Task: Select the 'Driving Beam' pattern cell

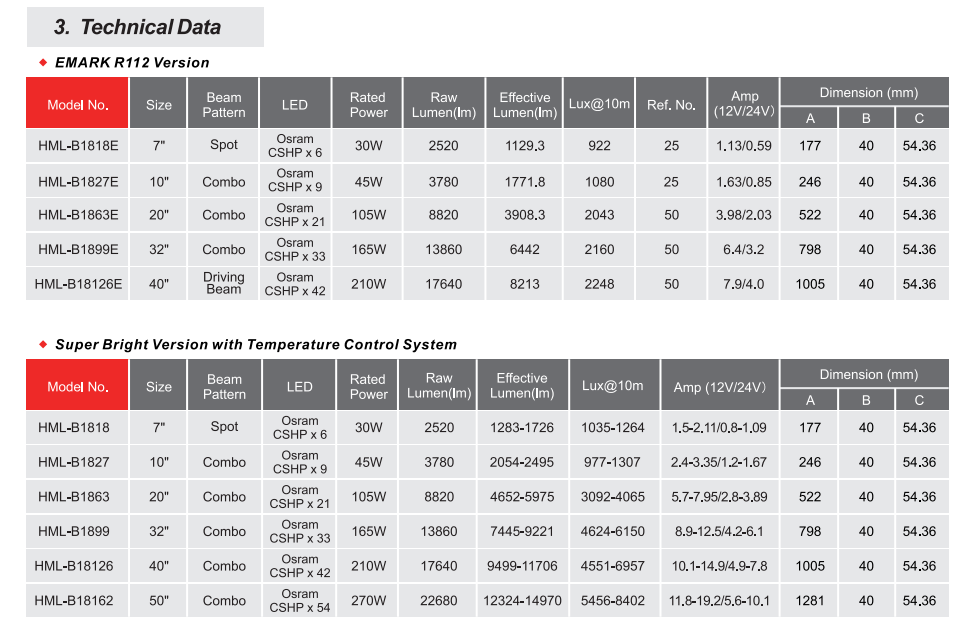Action: pos(224,284)
